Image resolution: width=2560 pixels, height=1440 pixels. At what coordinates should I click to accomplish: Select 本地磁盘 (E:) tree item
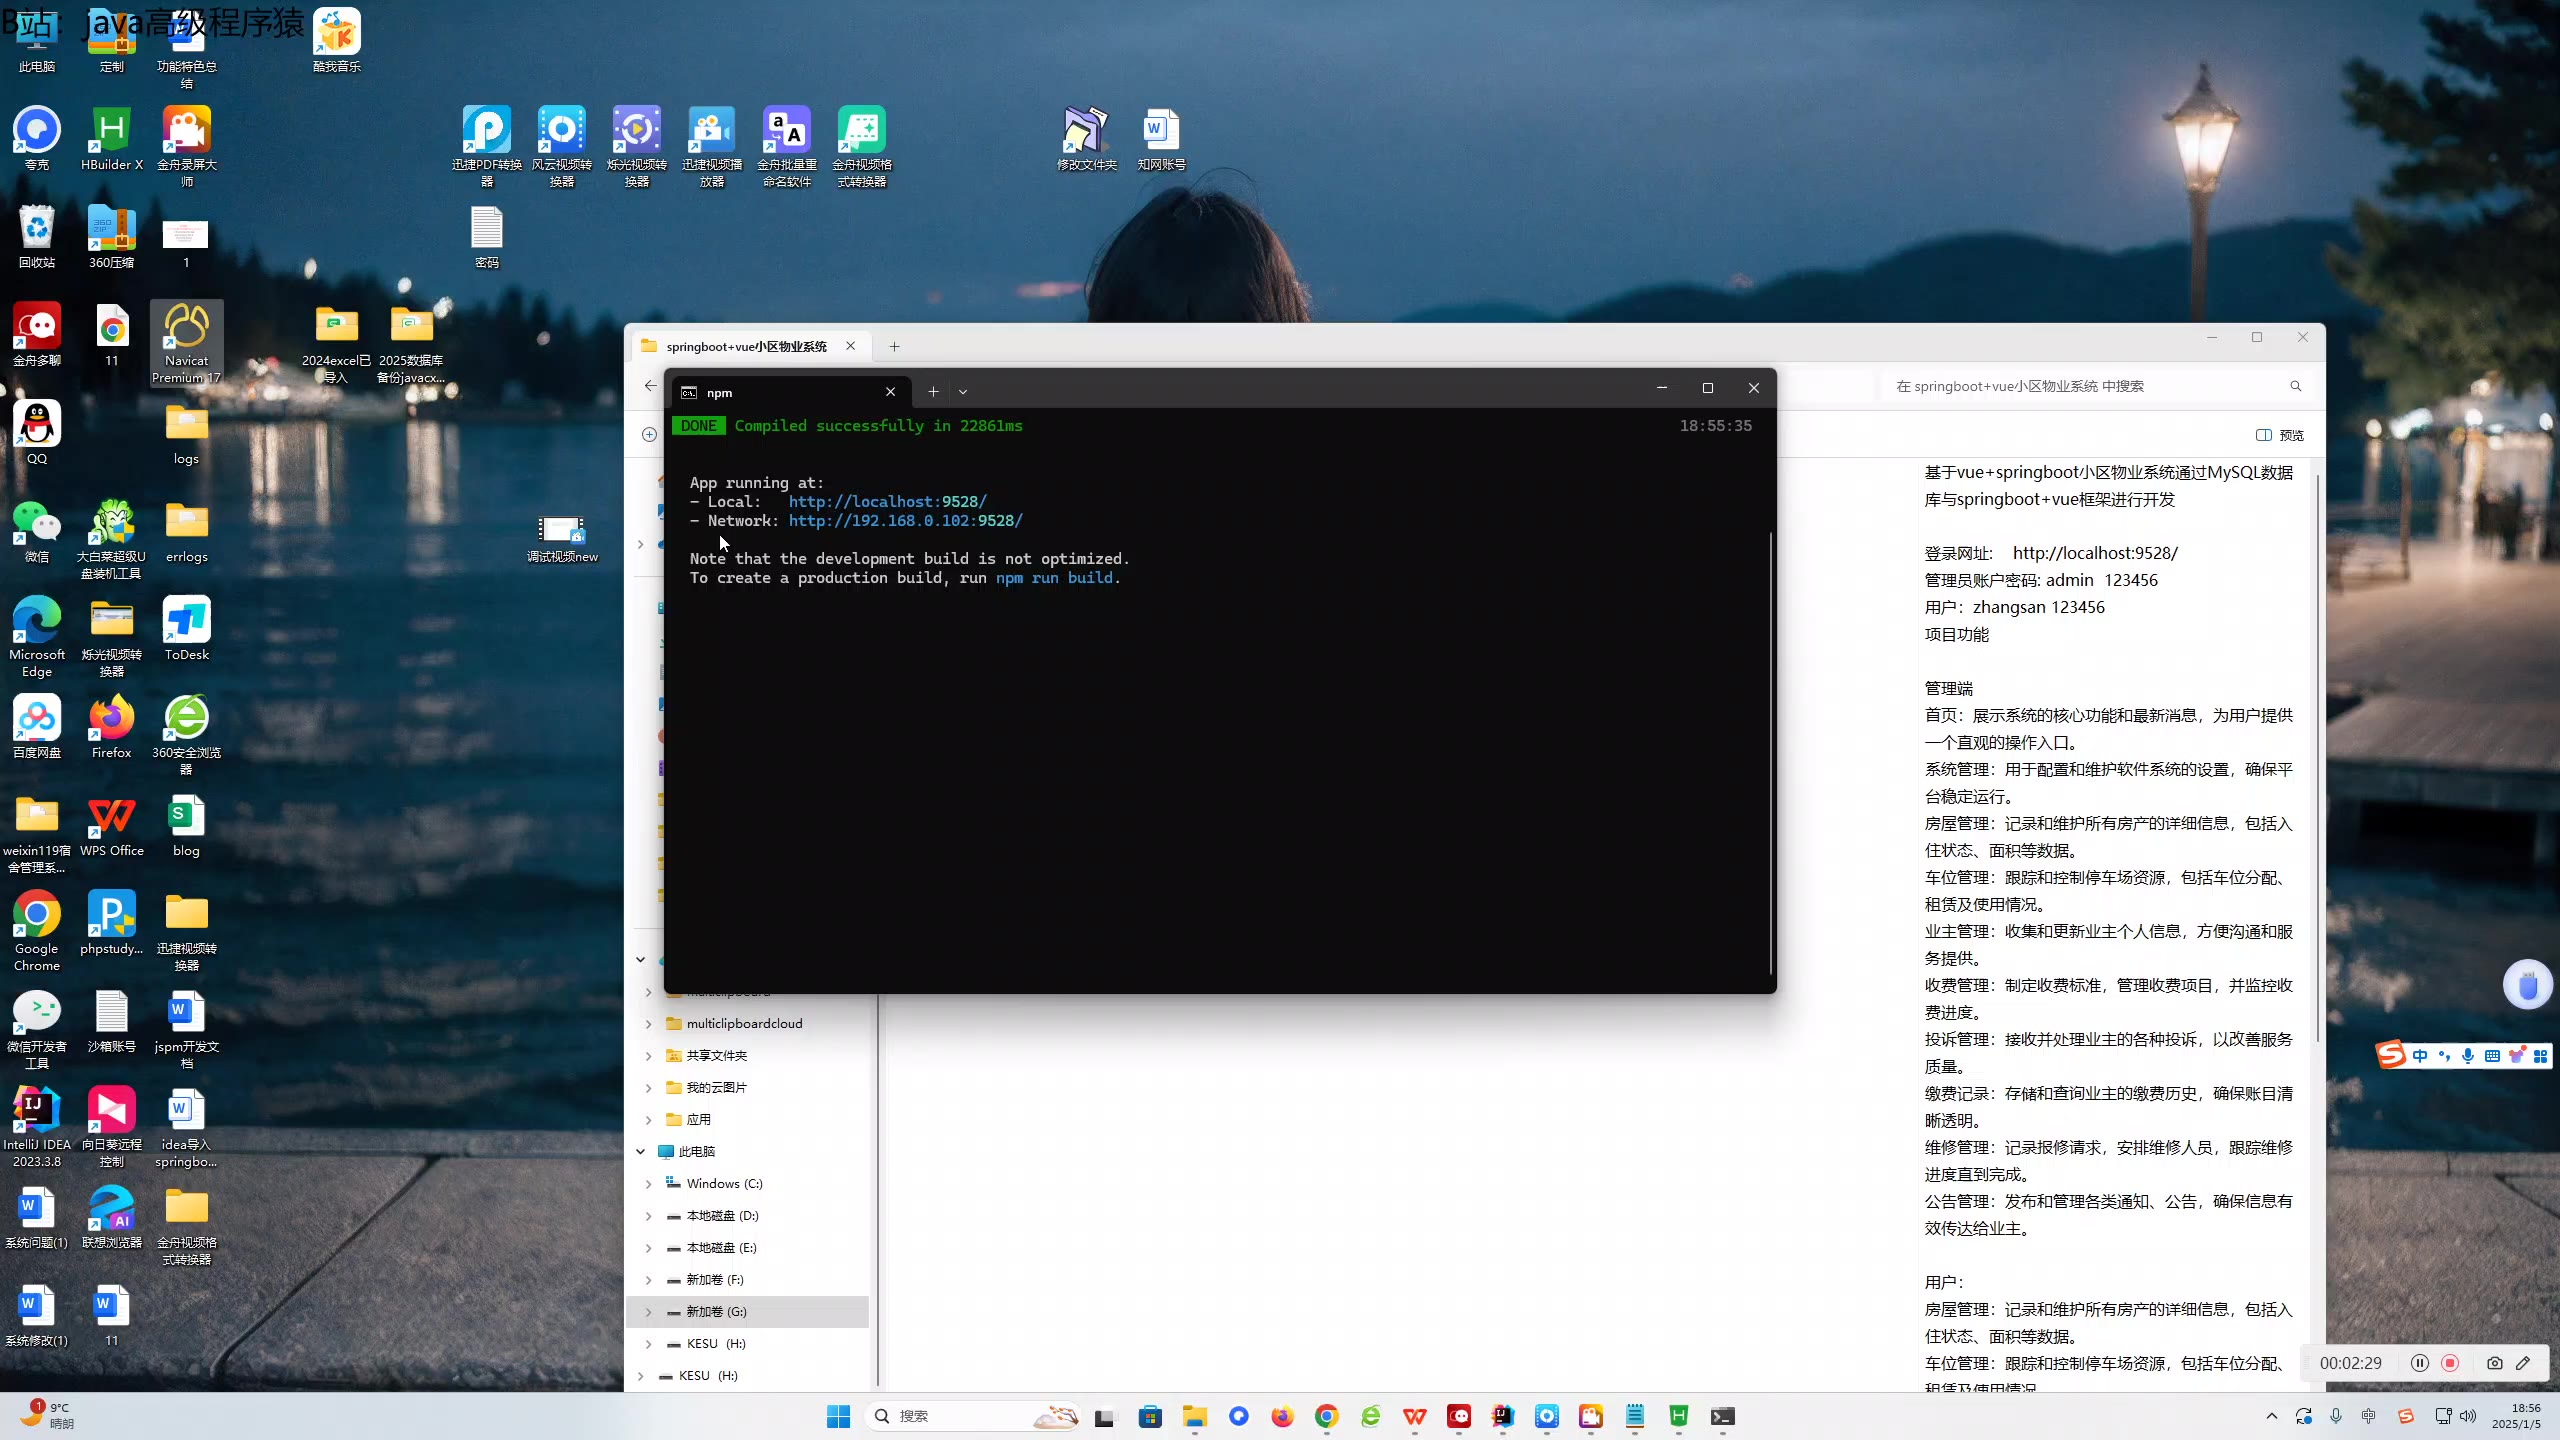point(747,1248)
